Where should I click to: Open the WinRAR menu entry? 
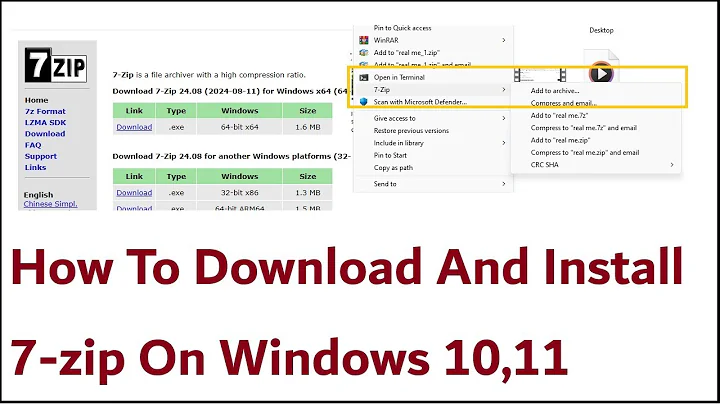pyautogui.click(x=386, y=40)
